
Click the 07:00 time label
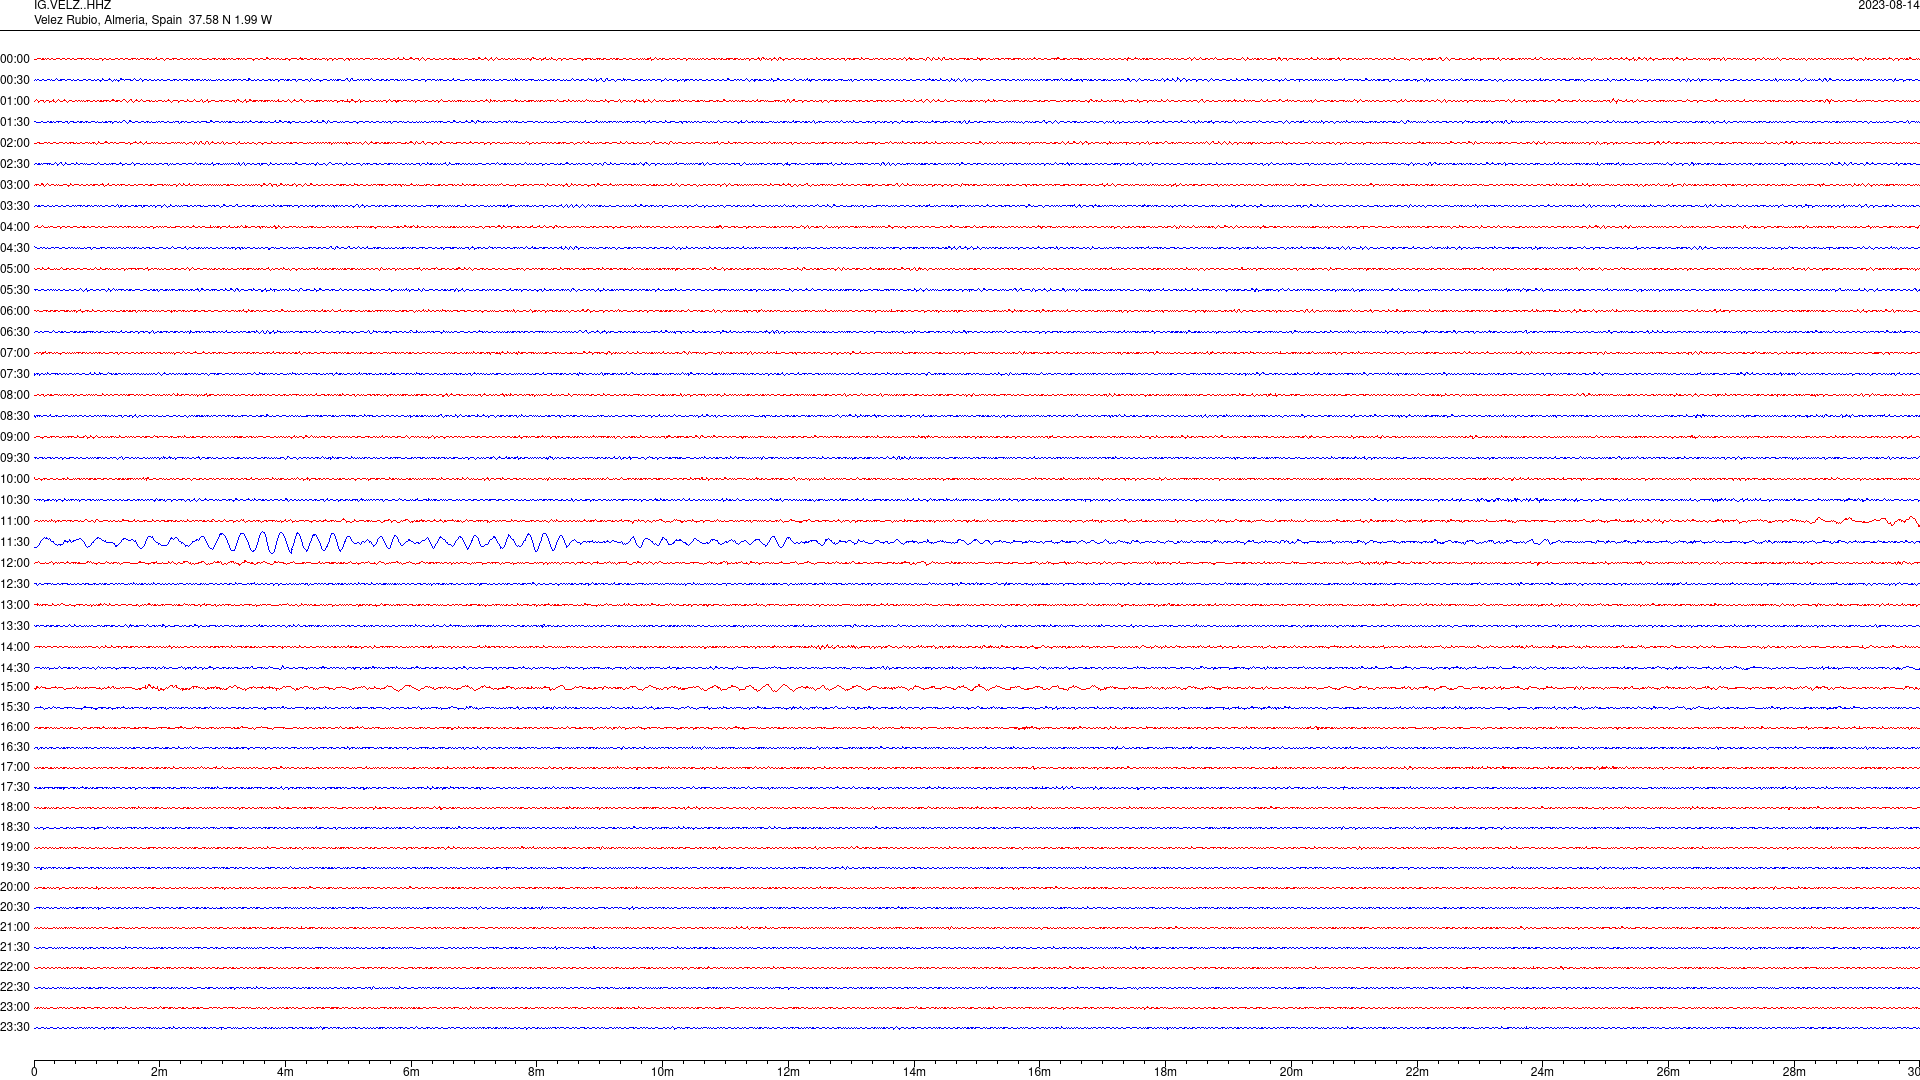pos(15,353)
